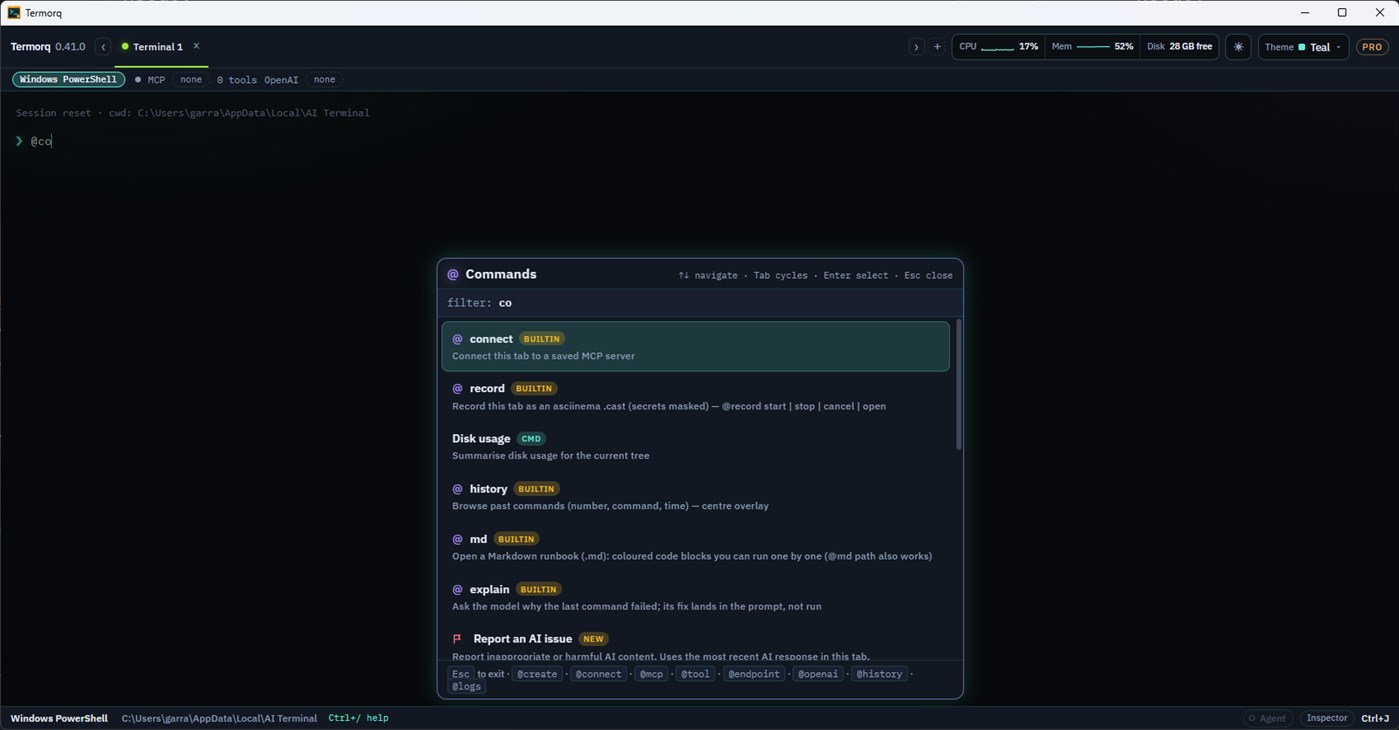Click the red flag Report an AI issue icon
Image resolution: width=1399 pixels, height=730 pixels.
coord(457,639)
